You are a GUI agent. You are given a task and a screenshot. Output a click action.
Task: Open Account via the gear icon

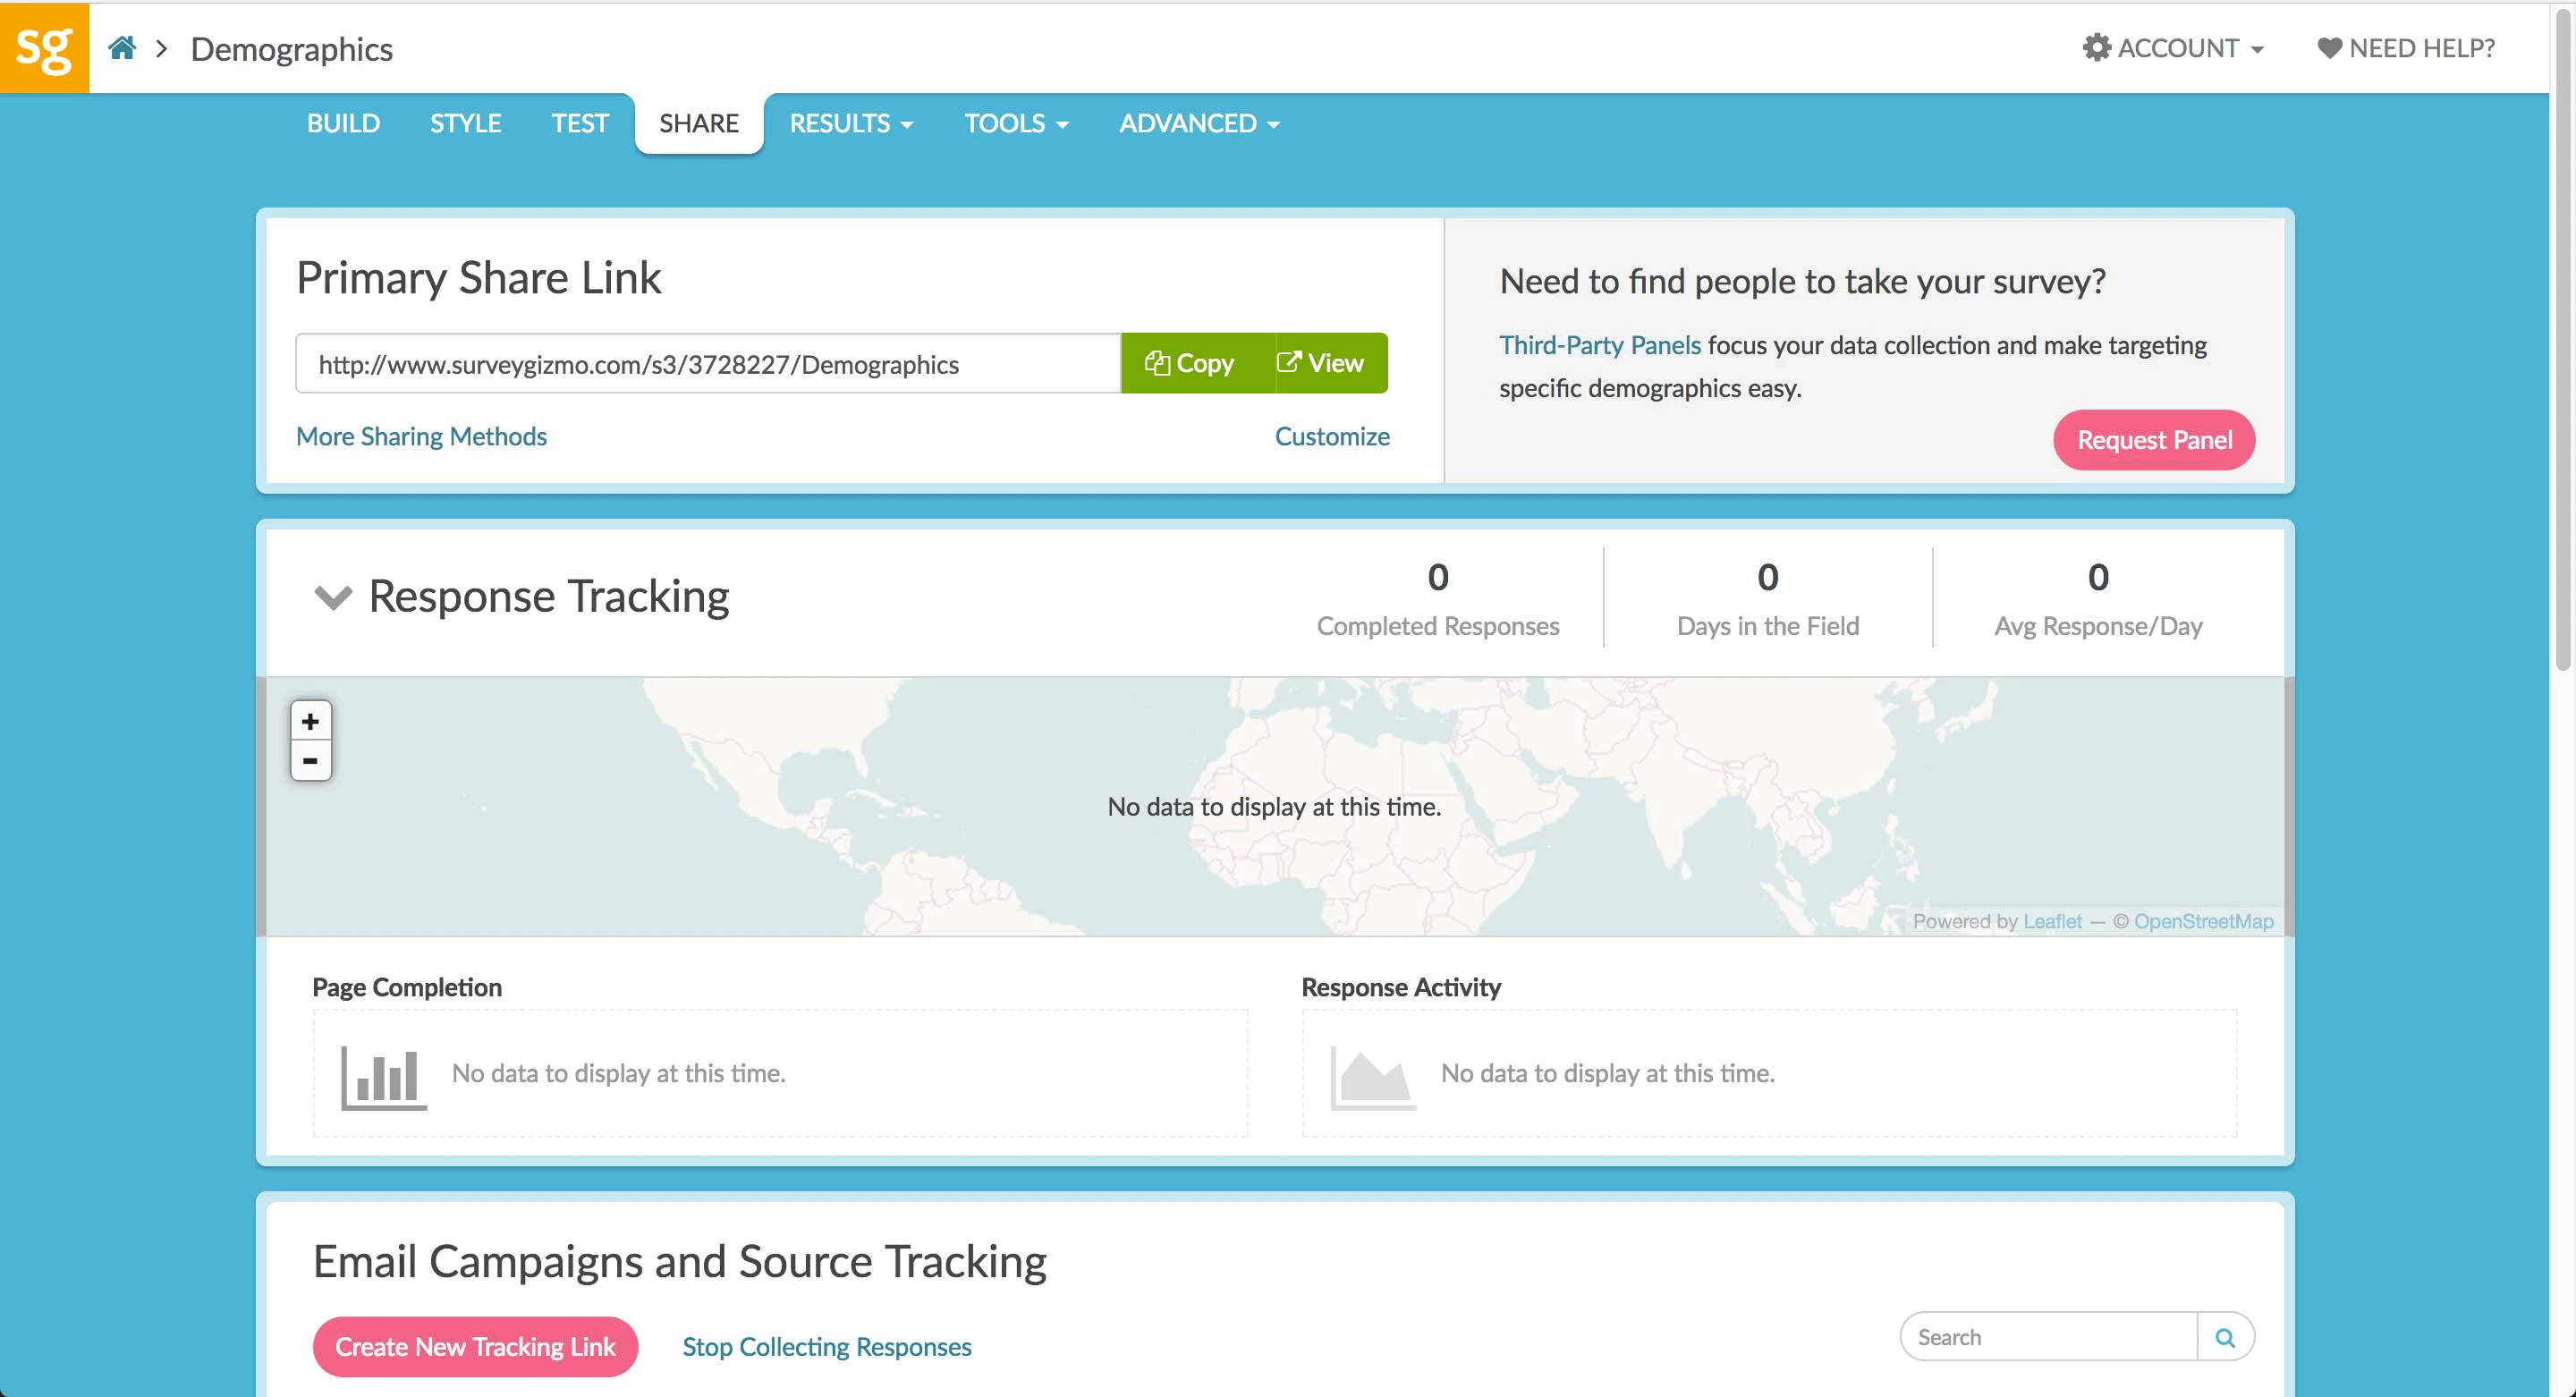click(x=2100, y=47)
